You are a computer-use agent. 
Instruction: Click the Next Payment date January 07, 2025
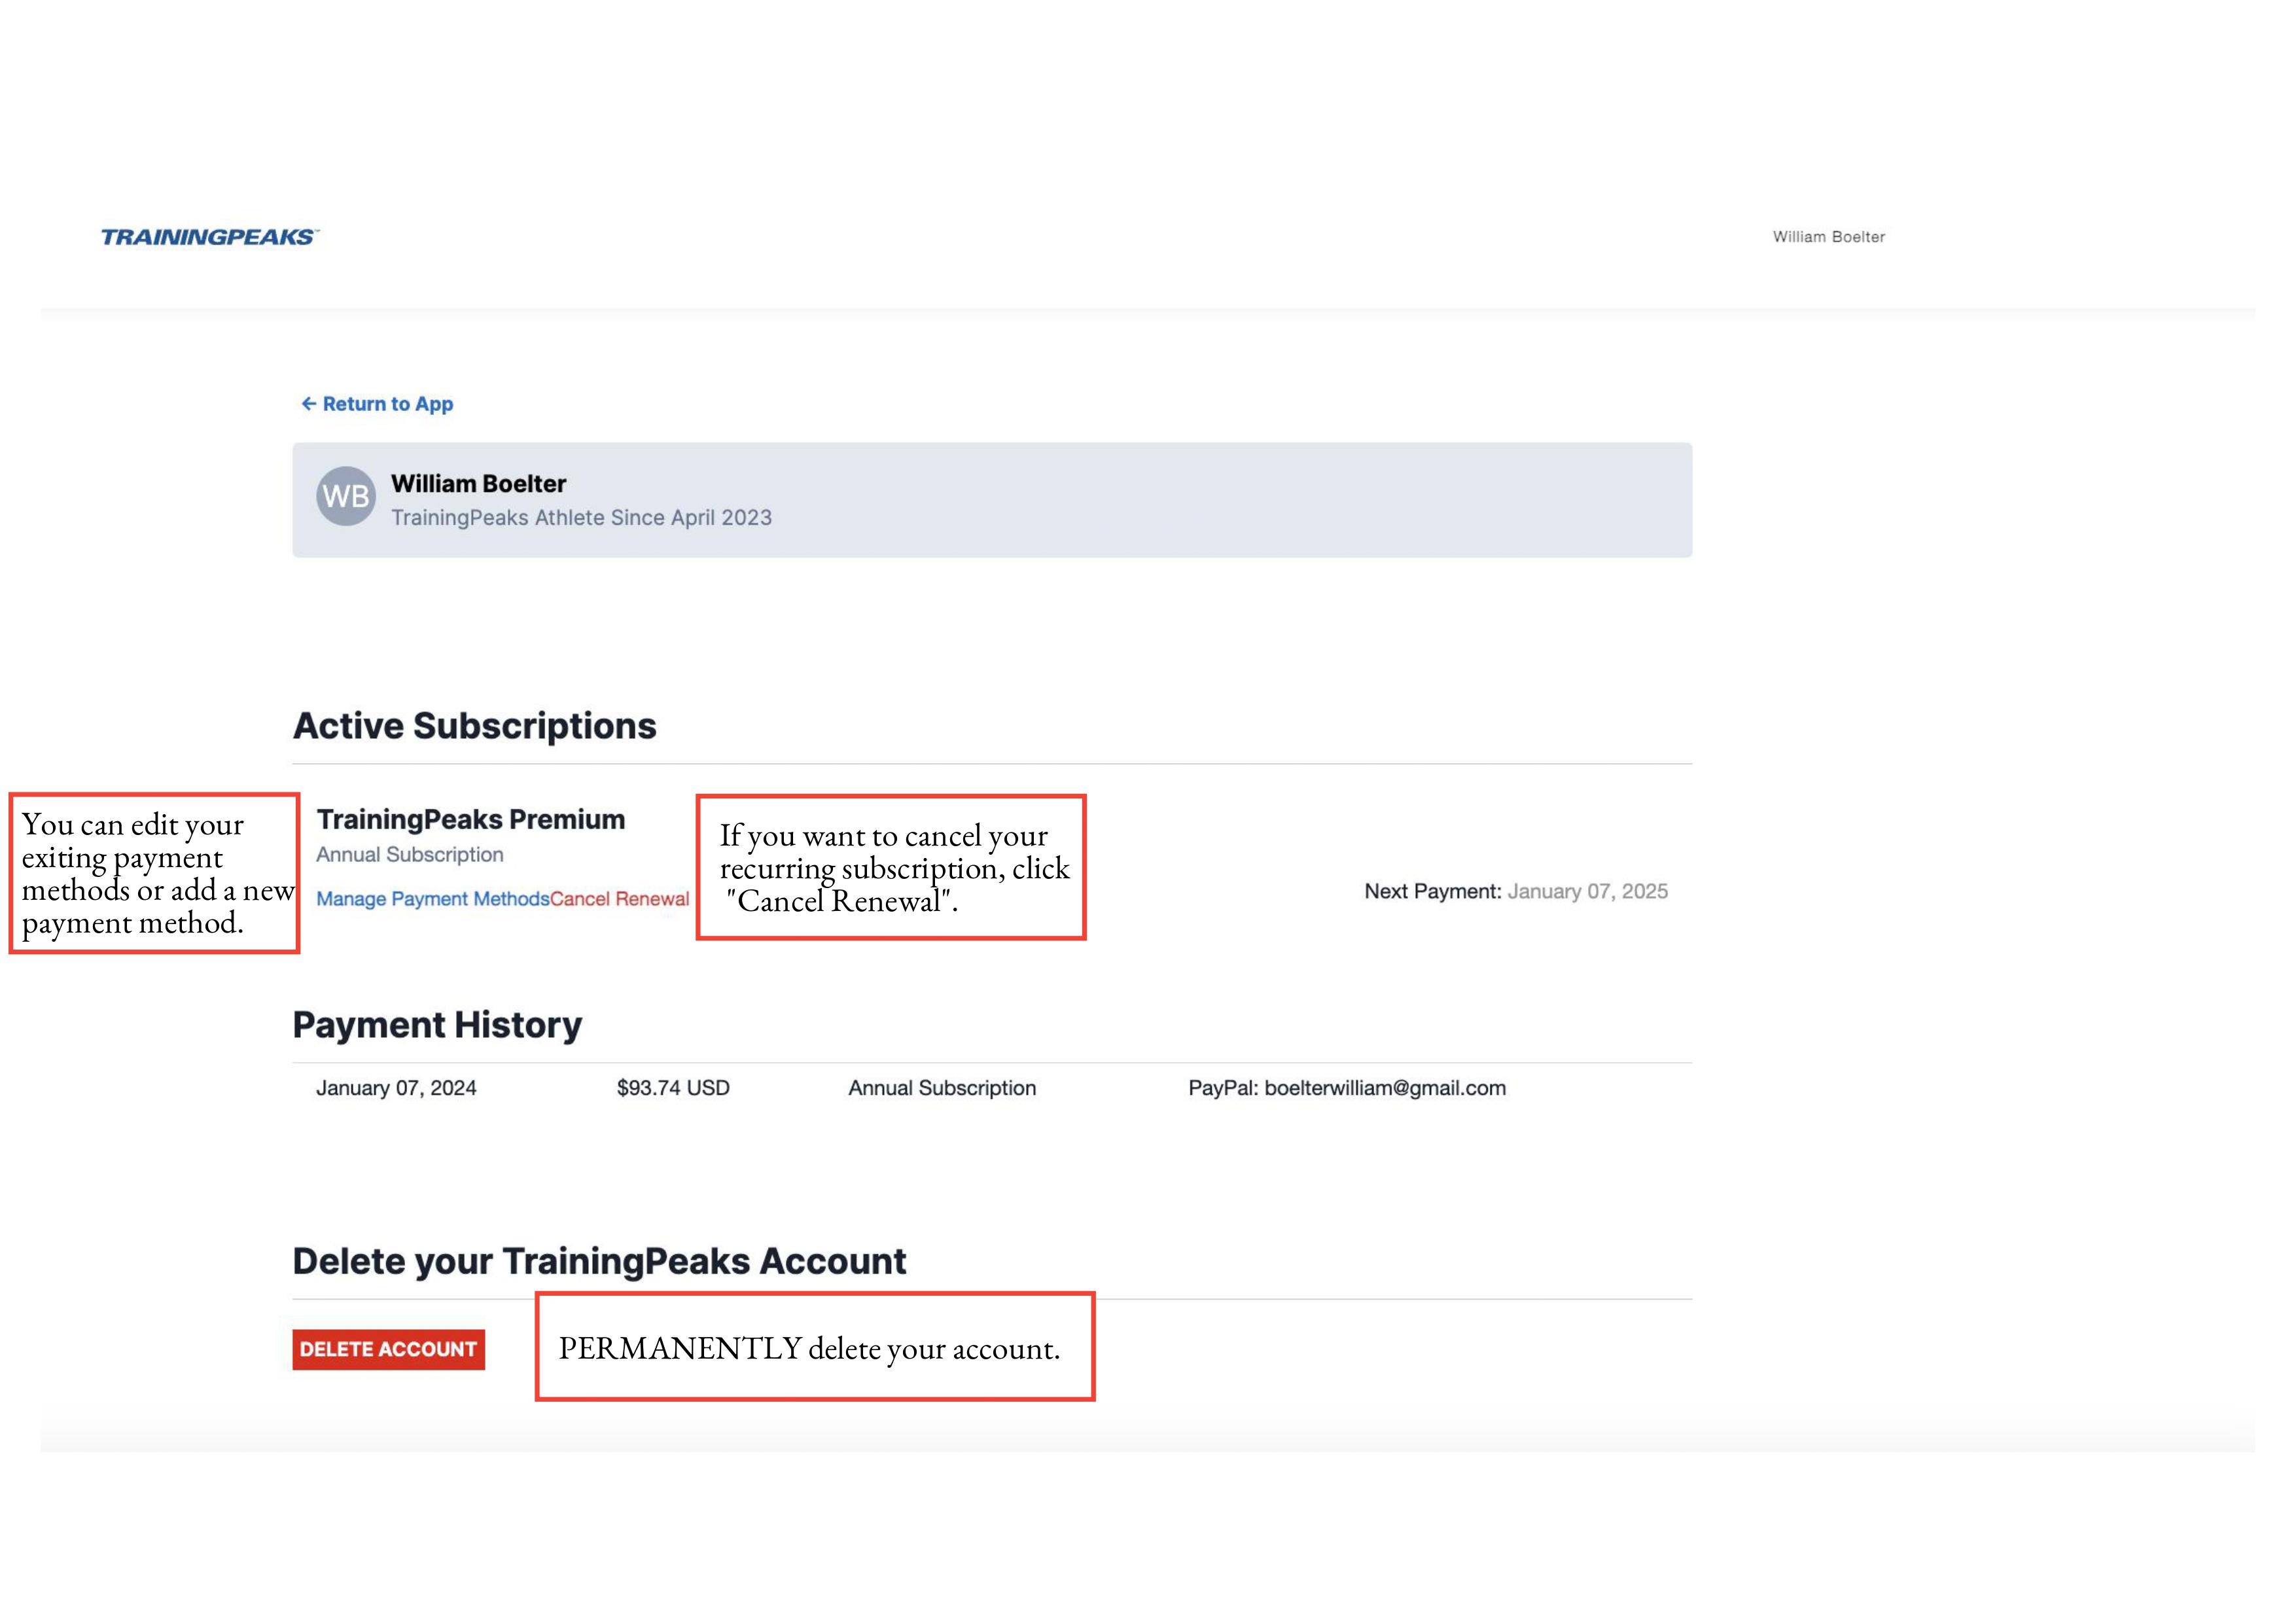(x=1587, y=891)
